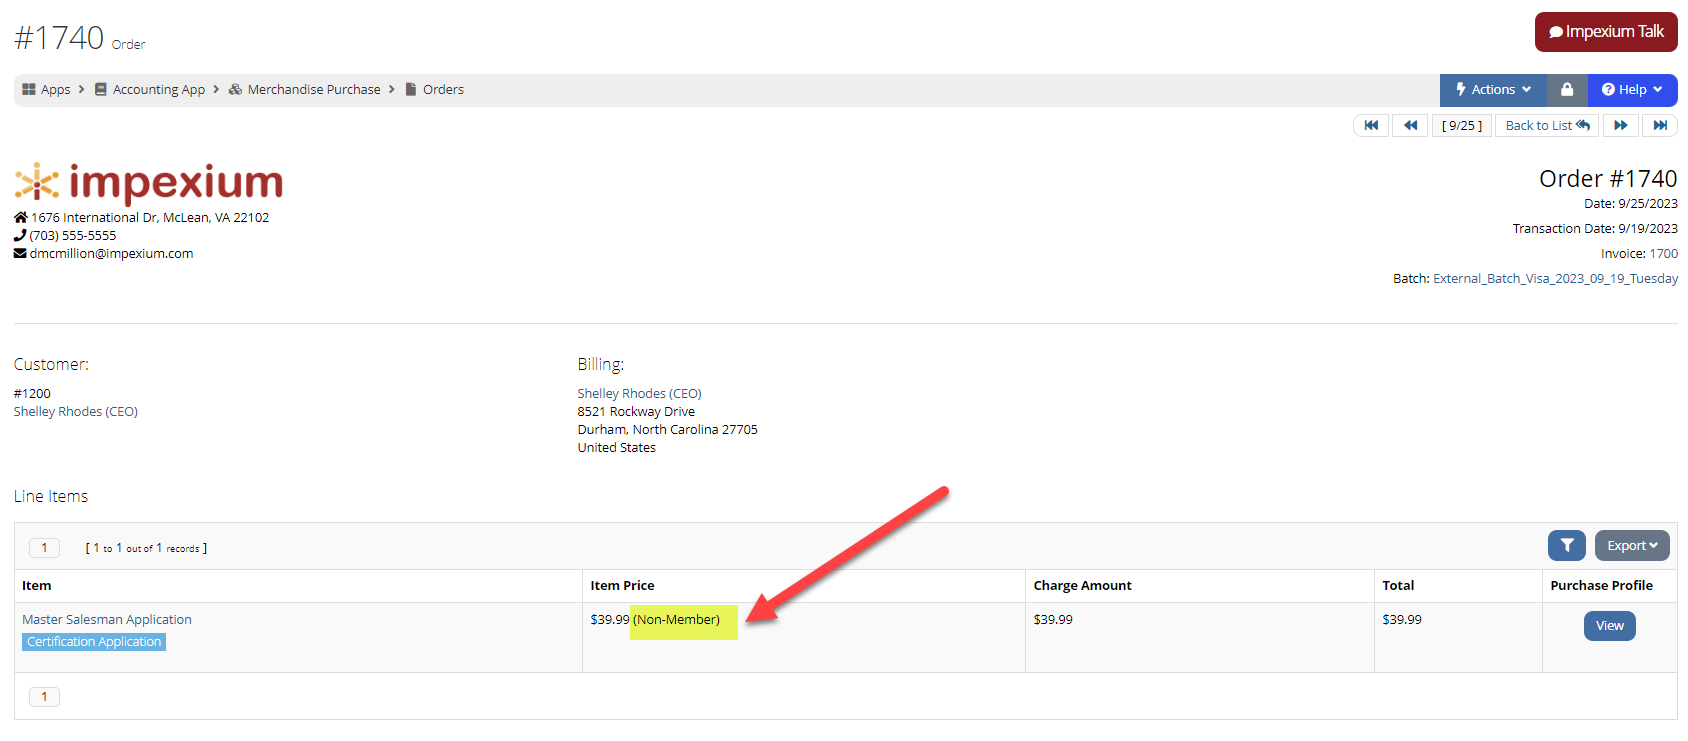Open customer Shelley Rhodes (CEO) link

(76, 412)
